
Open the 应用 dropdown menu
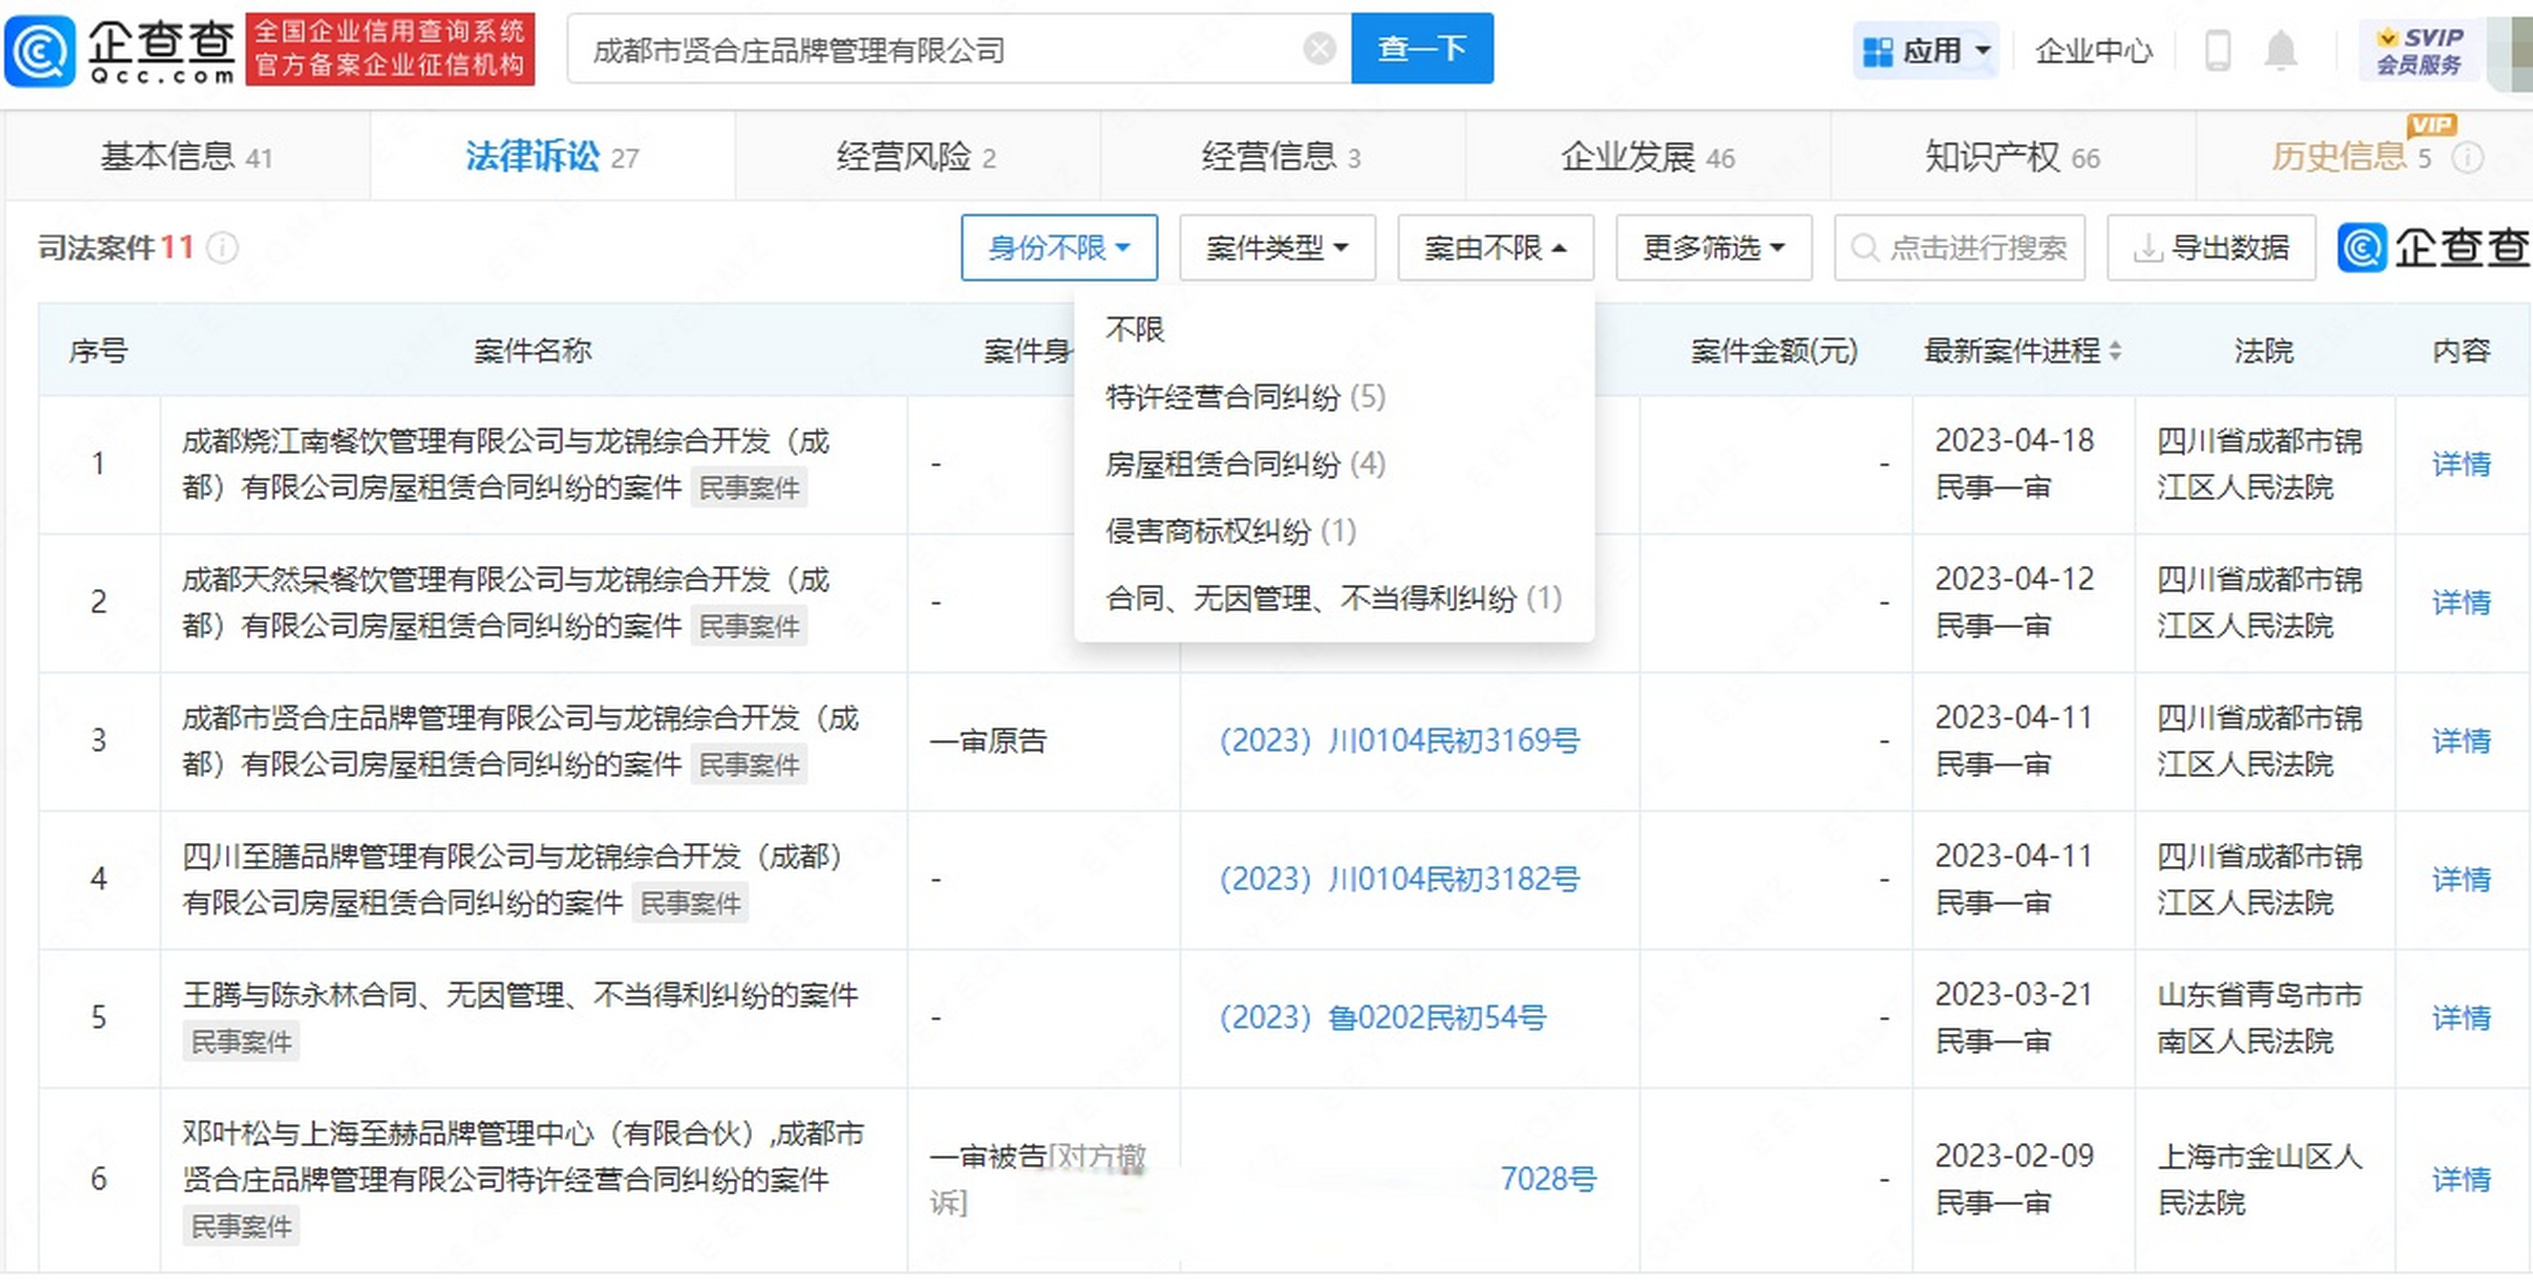coord(1926,50)
